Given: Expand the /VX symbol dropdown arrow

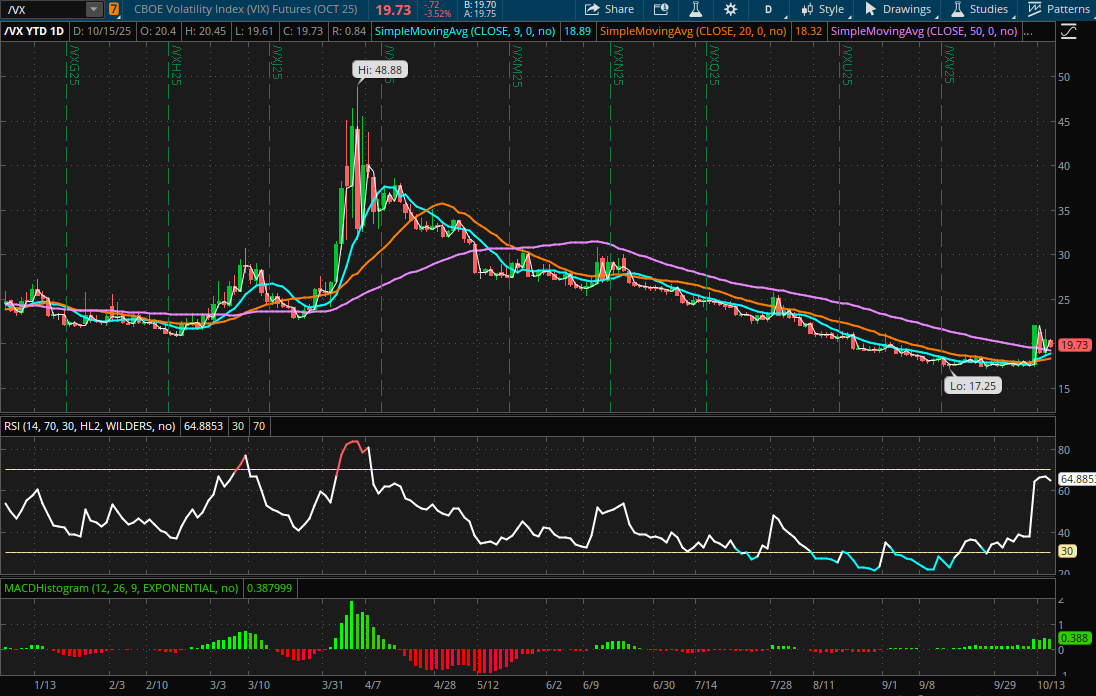Looking at the screenshot, I should (93, 9).
